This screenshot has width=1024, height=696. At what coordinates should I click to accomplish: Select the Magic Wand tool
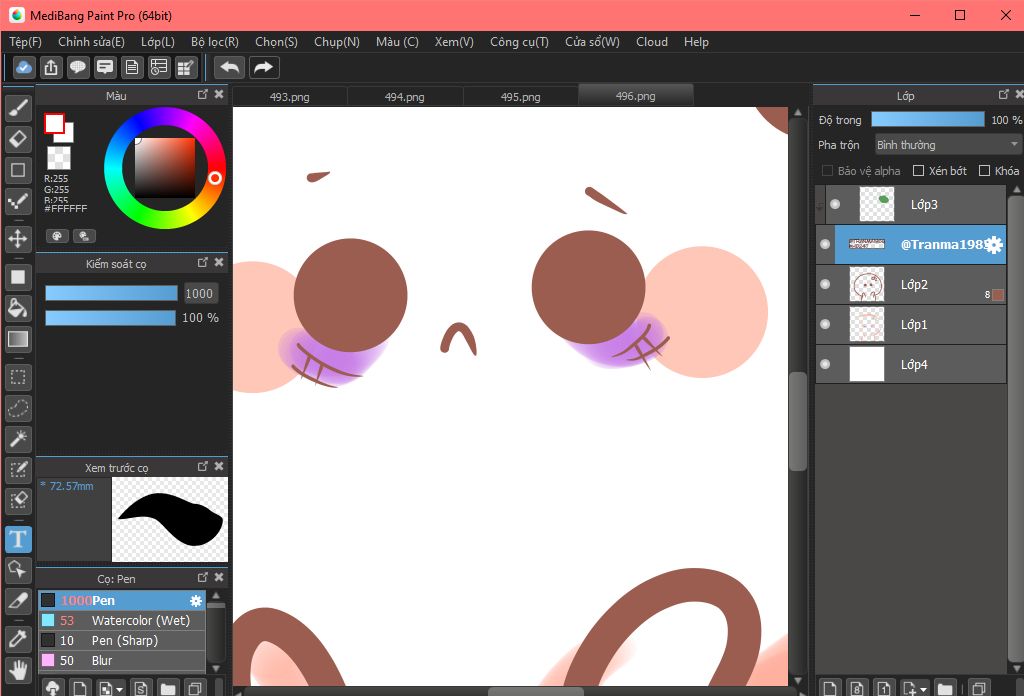(x=18, y=438)
